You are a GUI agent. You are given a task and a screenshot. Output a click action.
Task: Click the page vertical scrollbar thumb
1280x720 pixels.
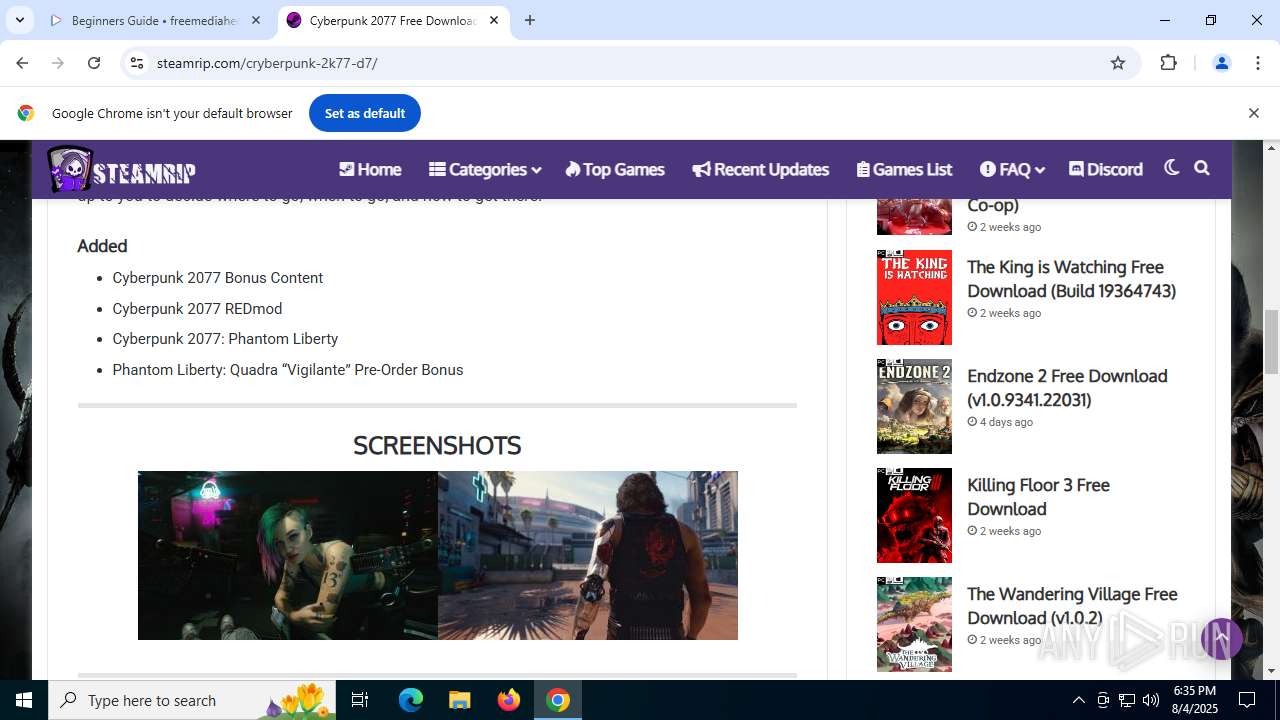tap(1271, 342)
